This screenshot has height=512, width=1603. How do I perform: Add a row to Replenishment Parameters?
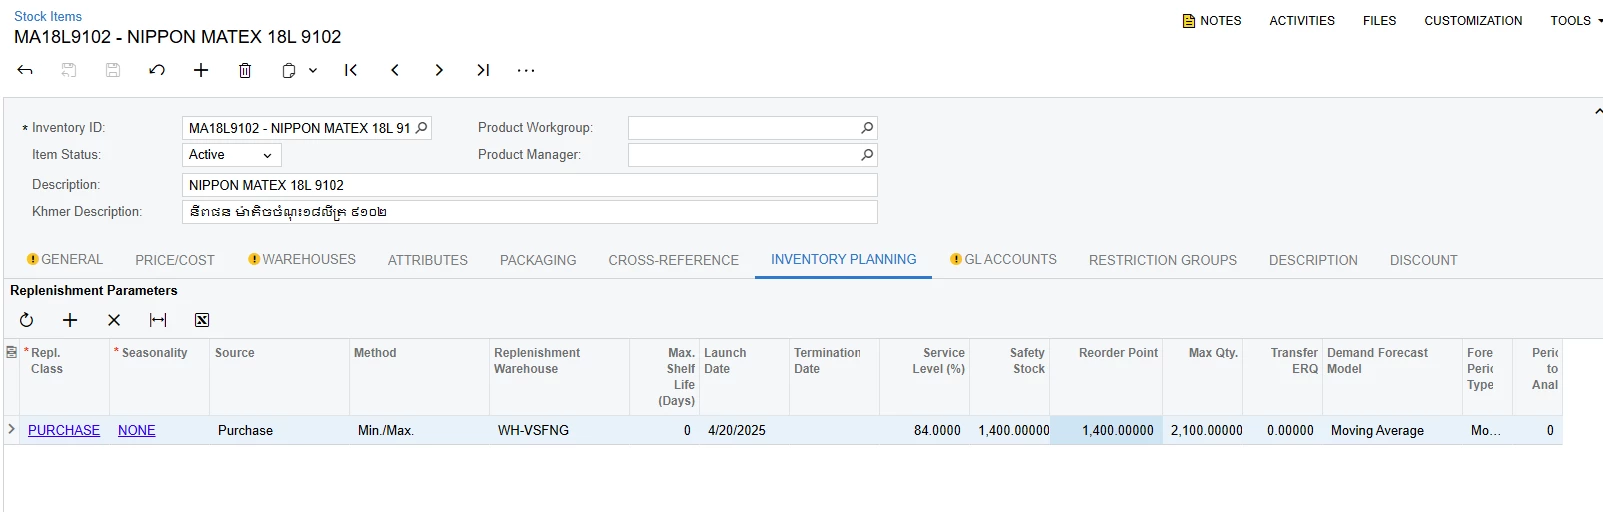(x=70, y=320)
